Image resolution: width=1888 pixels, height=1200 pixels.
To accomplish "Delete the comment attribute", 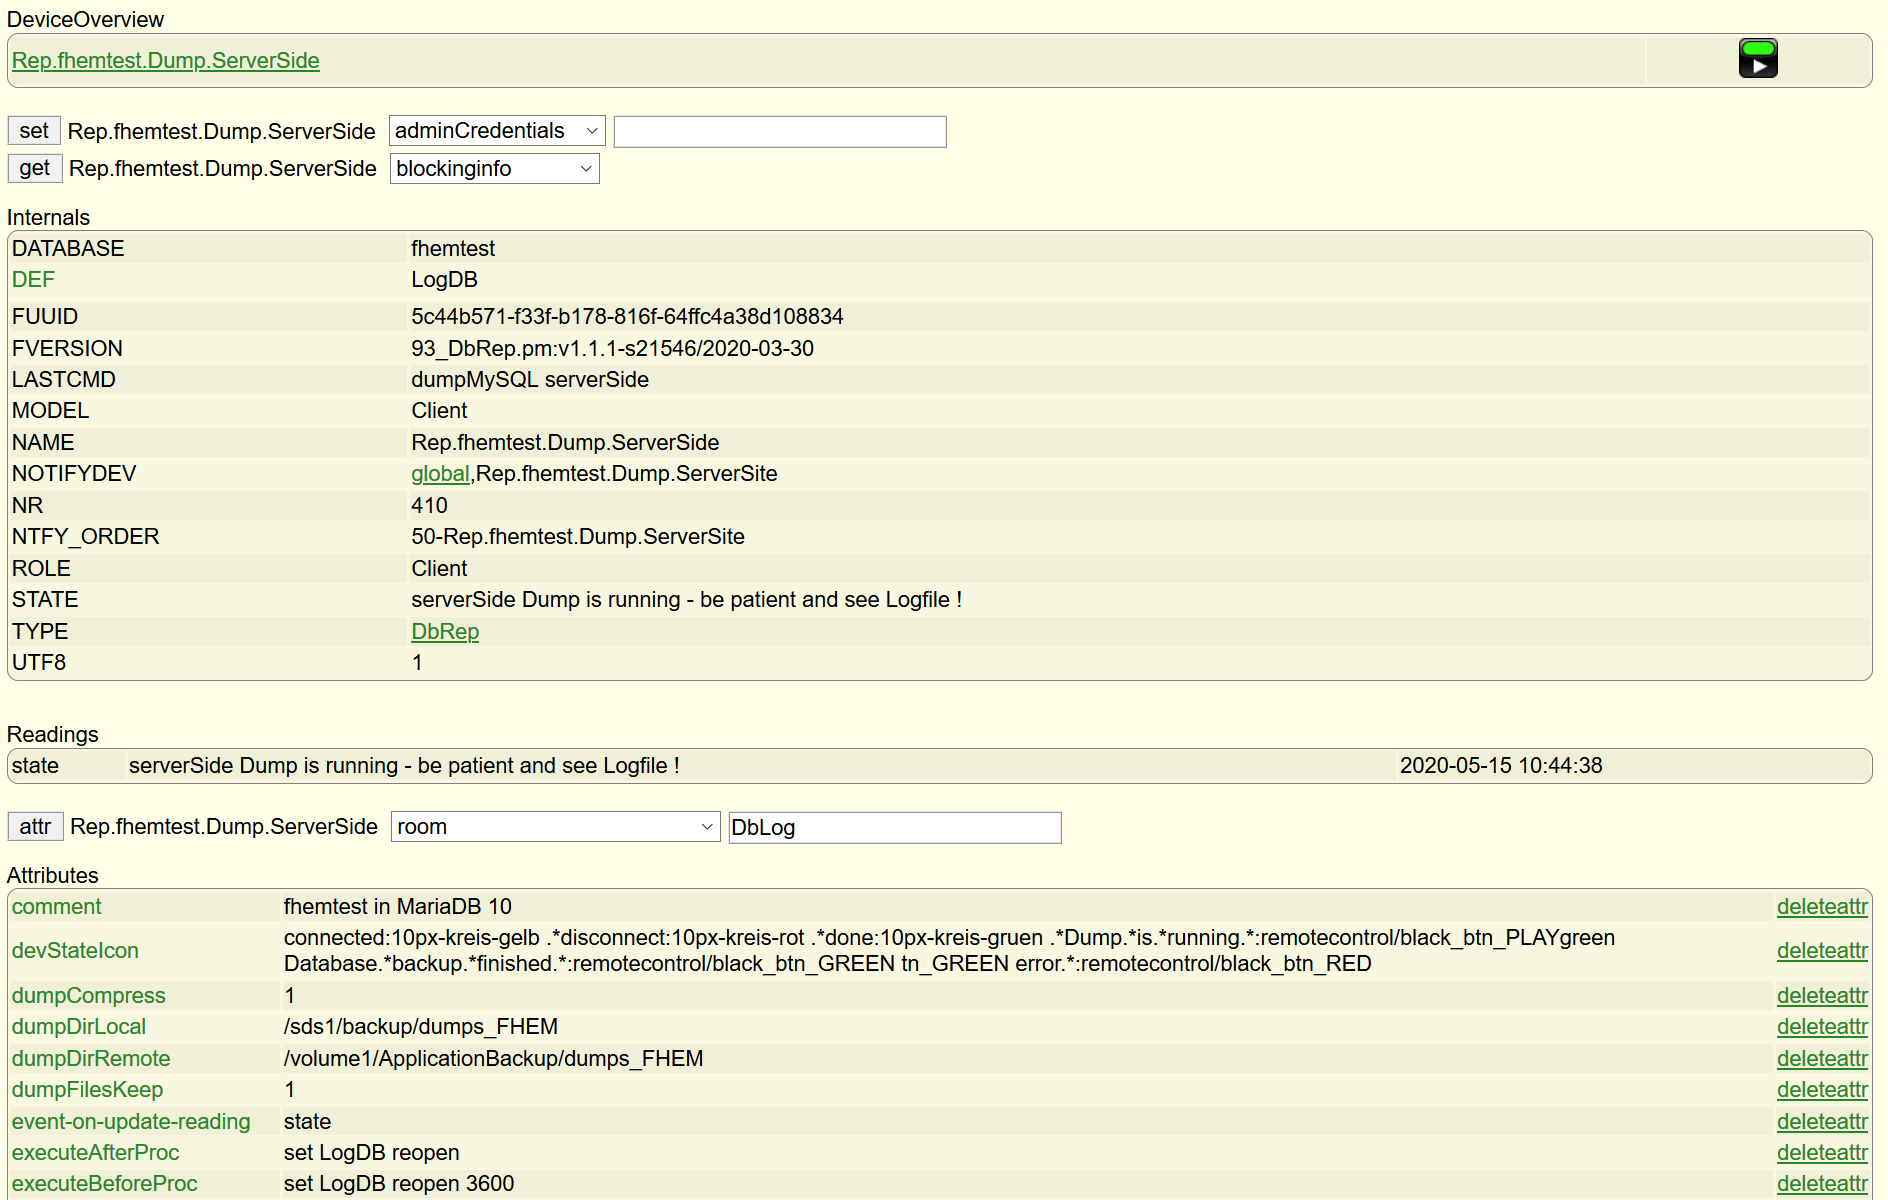I will pos(1821,907).
